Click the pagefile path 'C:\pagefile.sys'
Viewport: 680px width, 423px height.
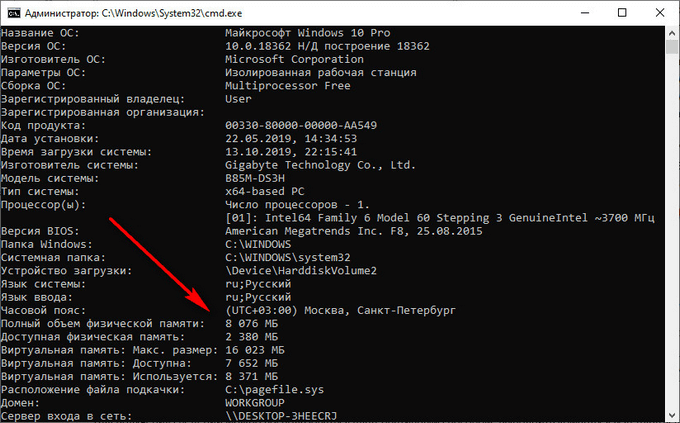point(275,390)
